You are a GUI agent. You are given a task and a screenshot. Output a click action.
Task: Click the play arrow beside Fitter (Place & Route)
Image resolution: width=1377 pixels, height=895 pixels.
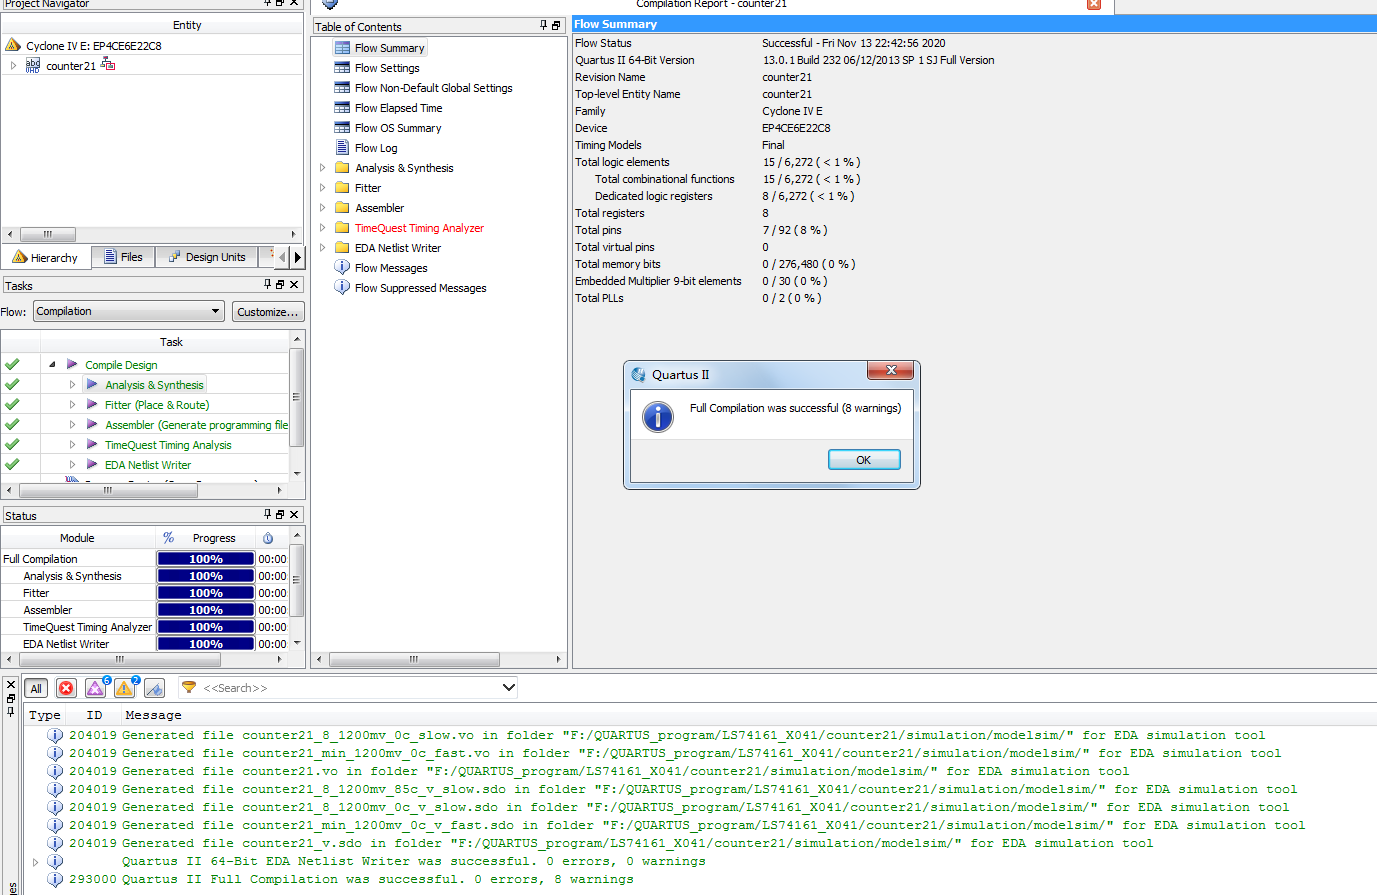[92, 405]
